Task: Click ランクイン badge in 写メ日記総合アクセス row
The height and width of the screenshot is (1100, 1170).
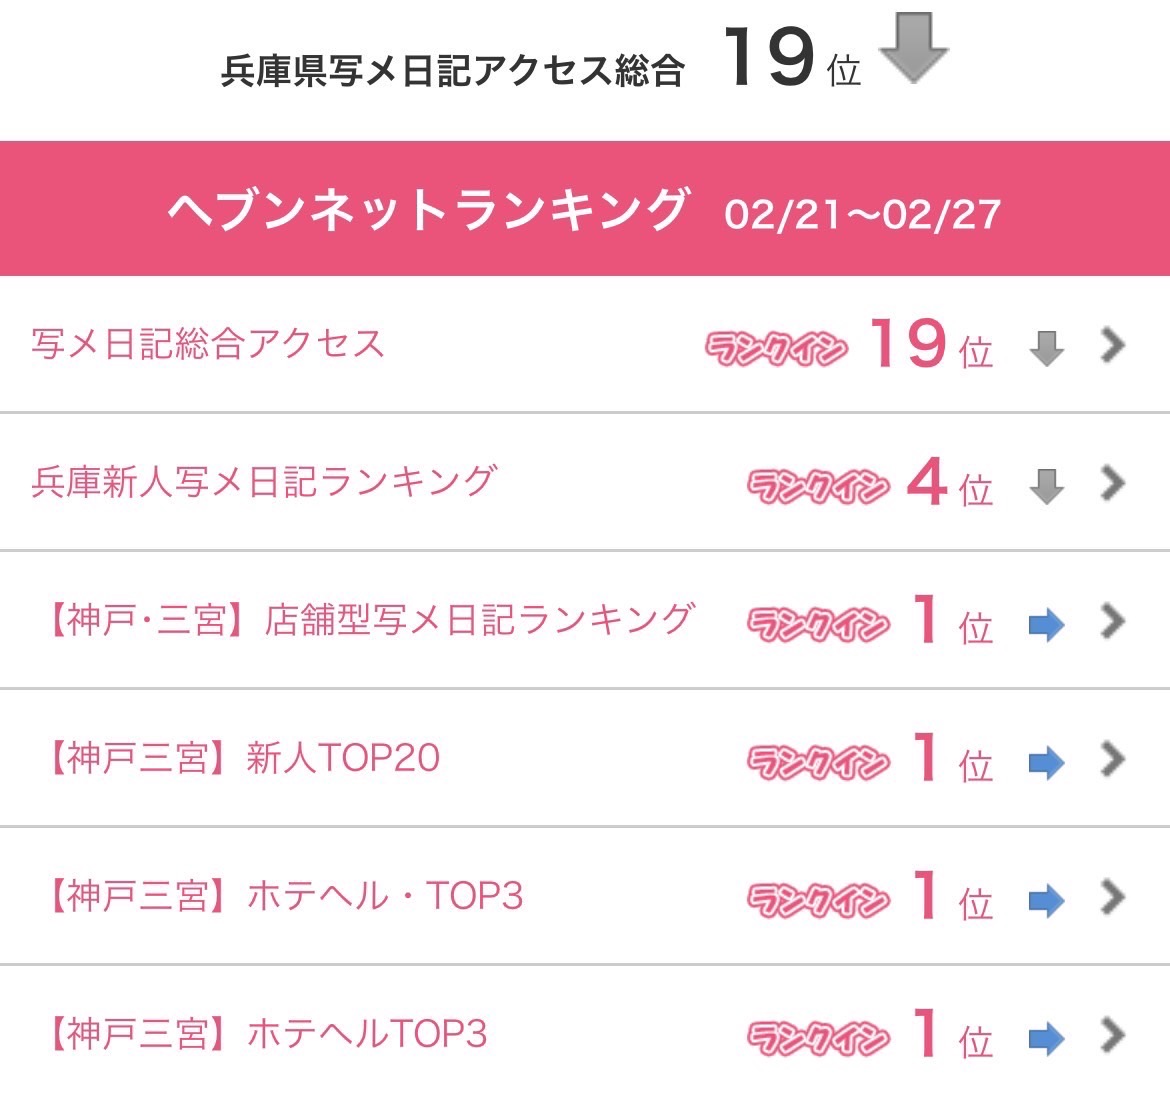Action: pyautogui.click(x=776, y=348)
